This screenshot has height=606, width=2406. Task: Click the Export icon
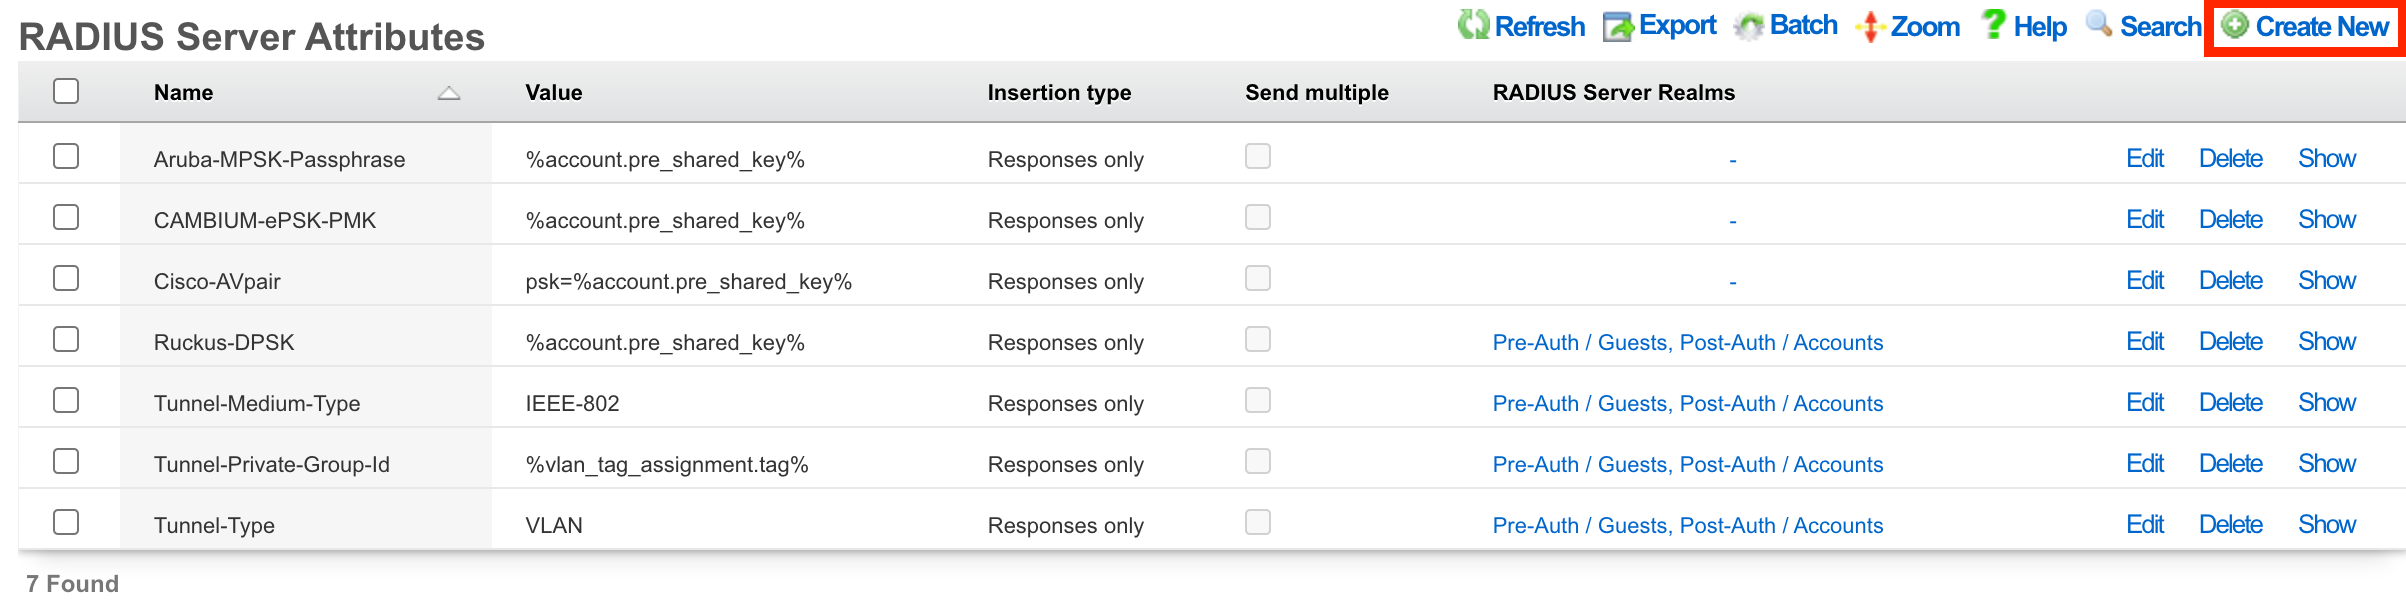(x=1617, y=27)
